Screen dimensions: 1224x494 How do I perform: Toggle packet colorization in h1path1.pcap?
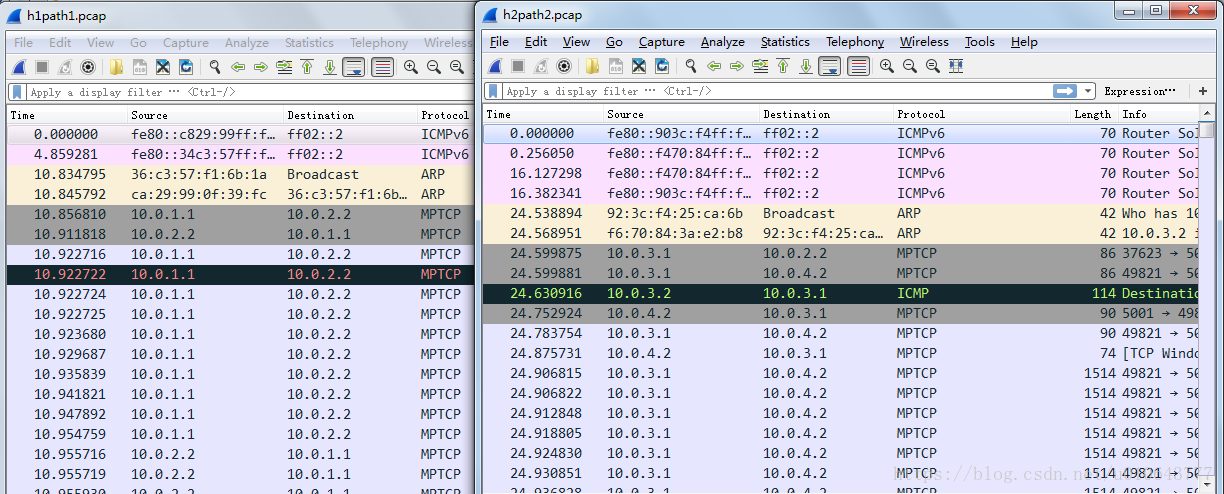pos(382,67)
